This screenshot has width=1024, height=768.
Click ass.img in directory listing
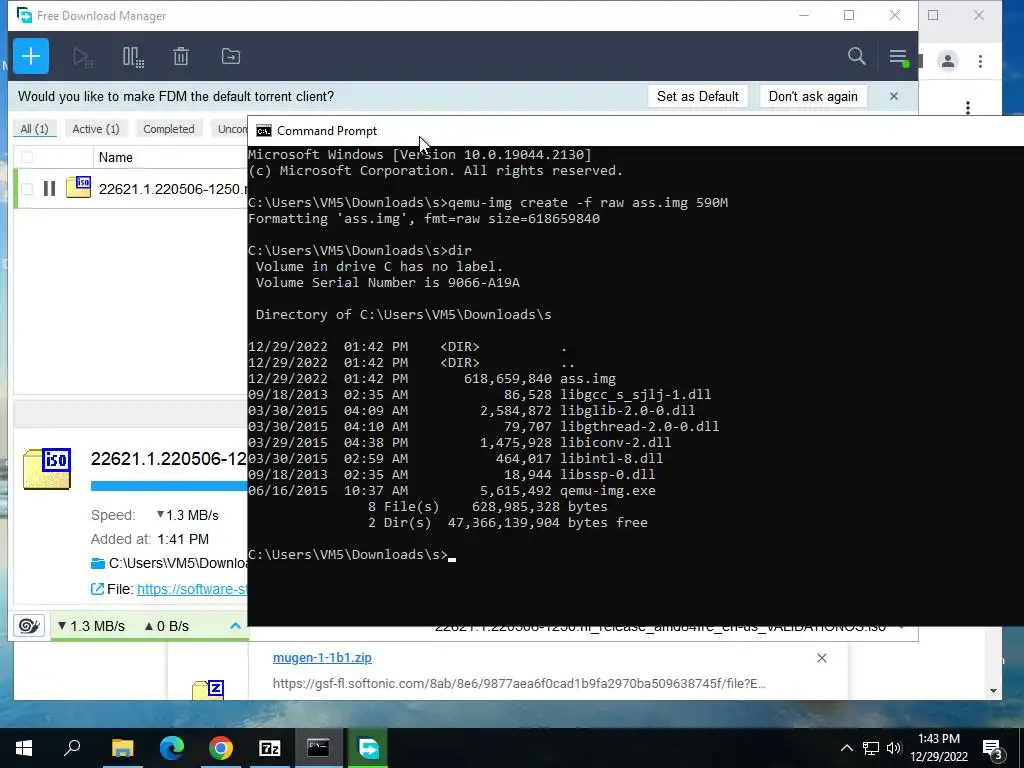click(588, 379)
